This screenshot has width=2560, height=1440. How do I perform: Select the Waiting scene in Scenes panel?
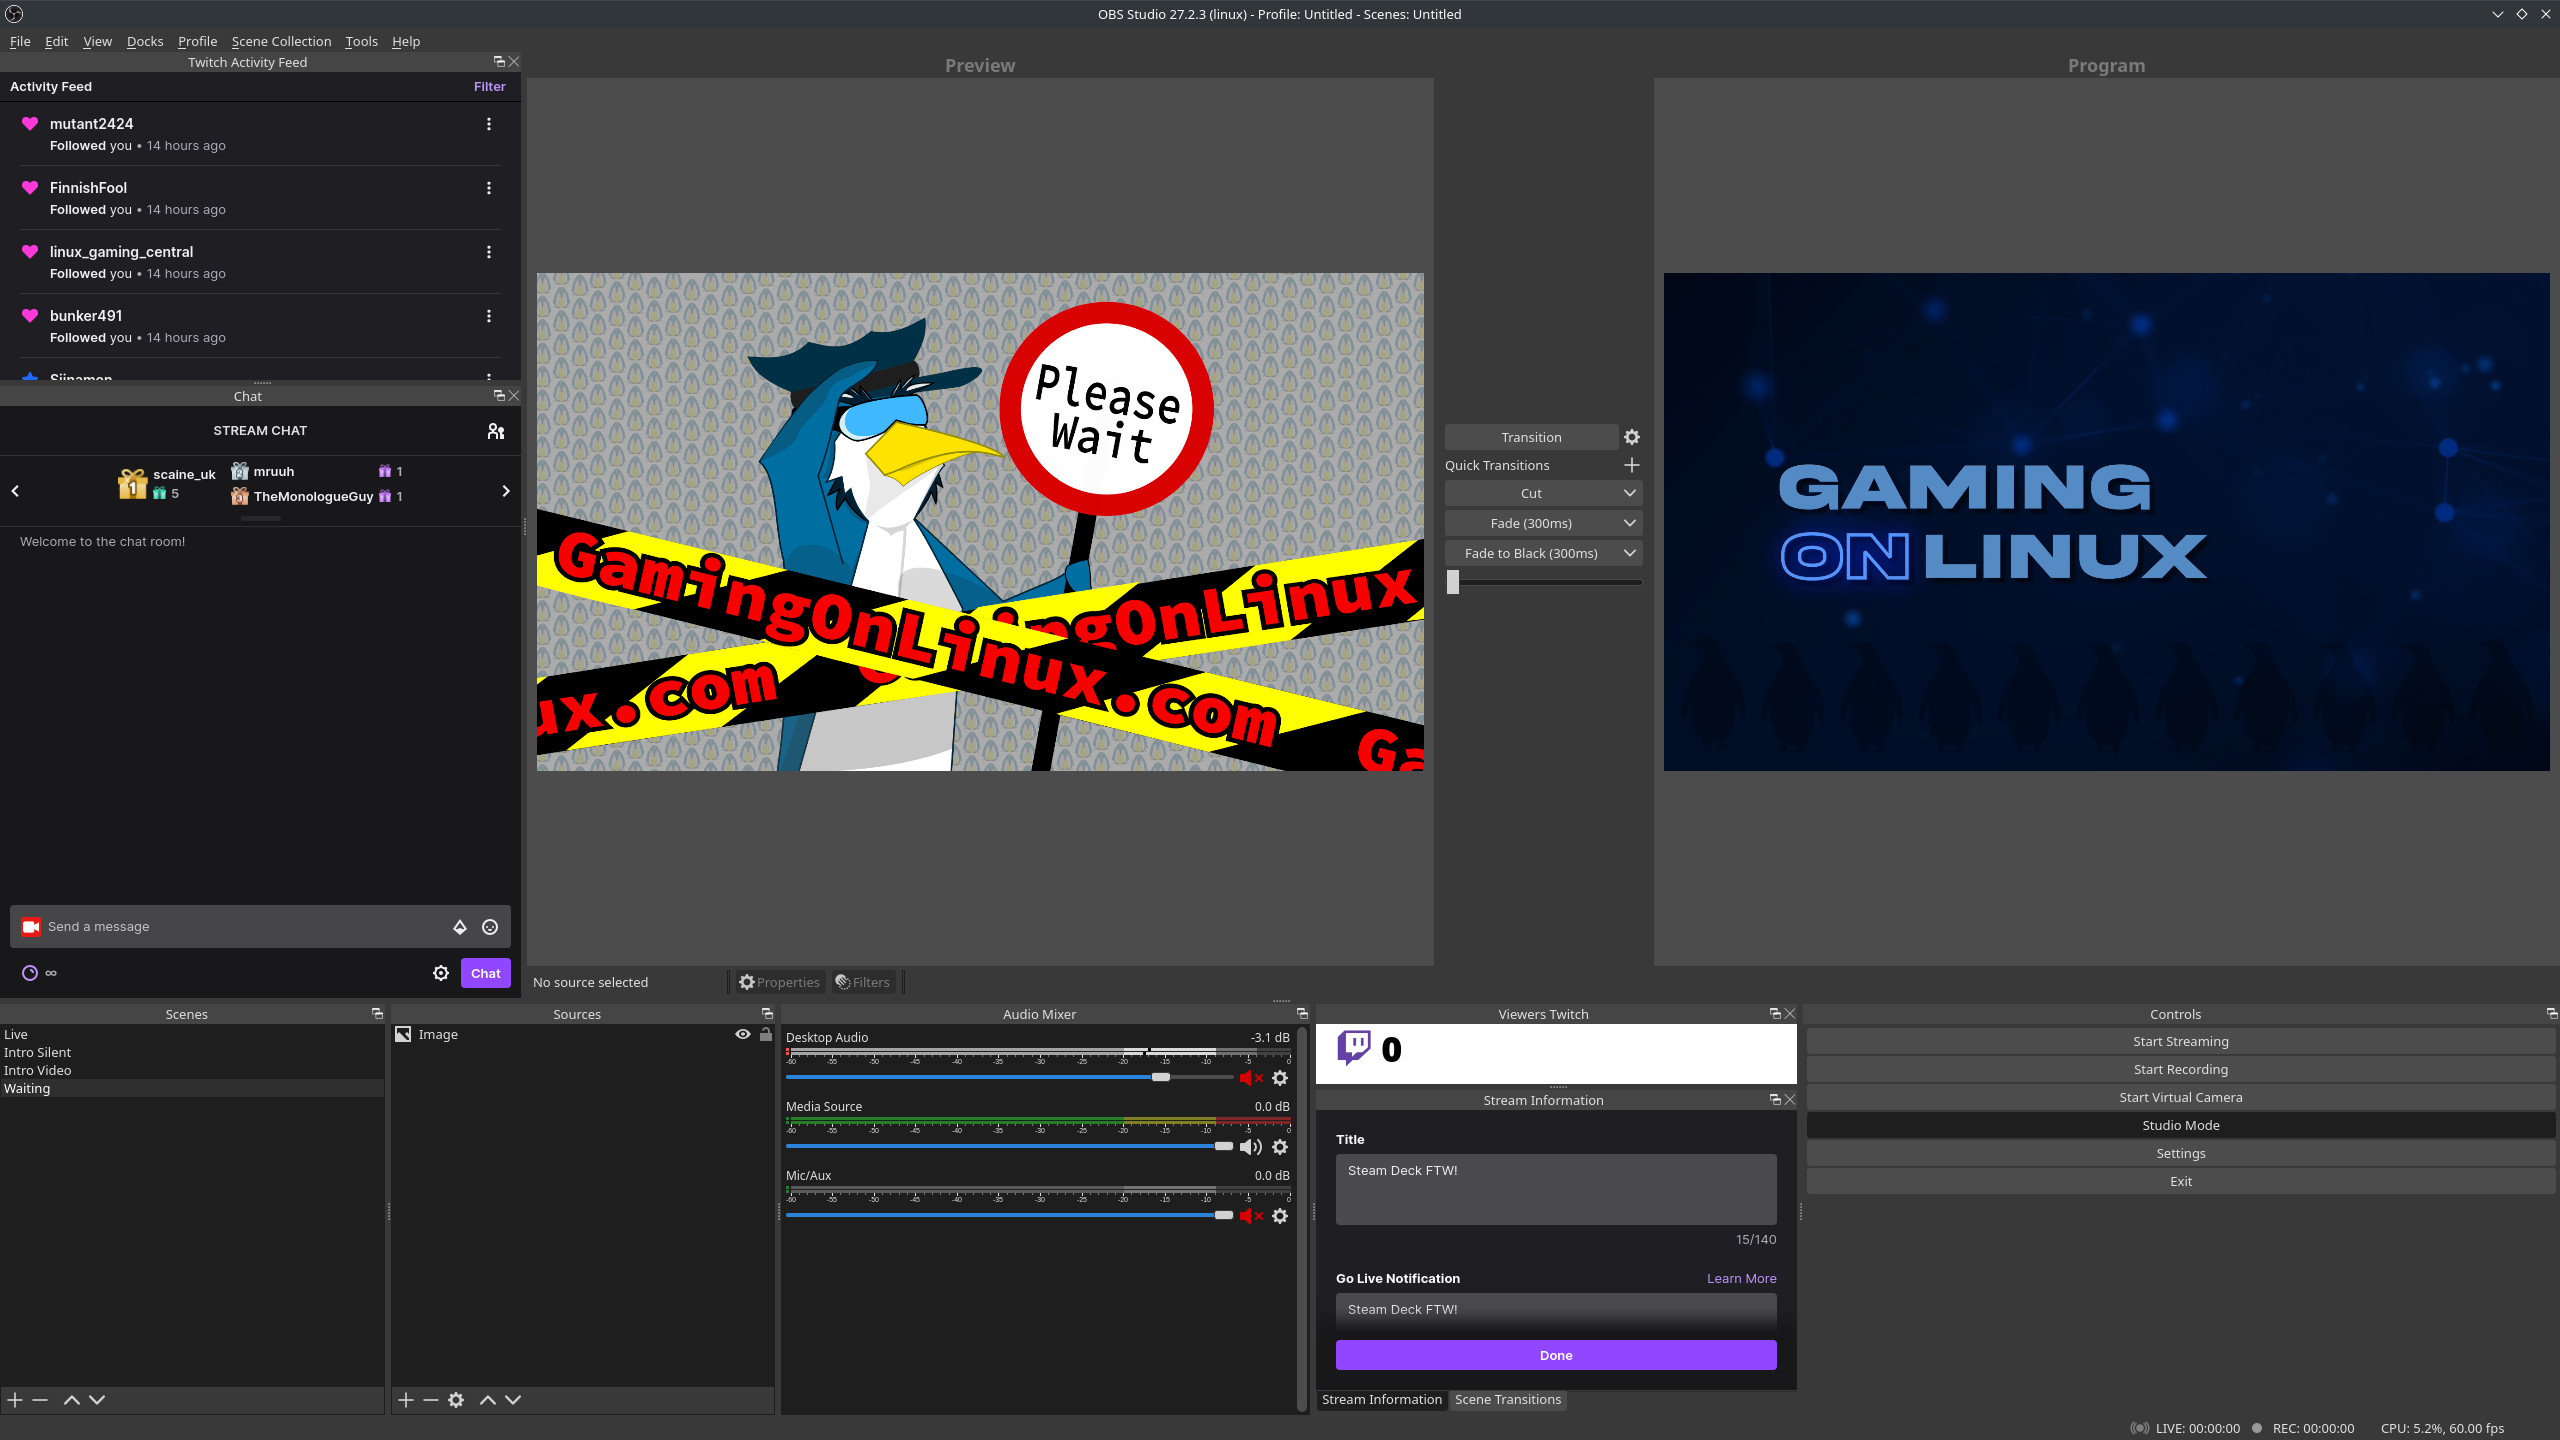(x=26, y=1088)
